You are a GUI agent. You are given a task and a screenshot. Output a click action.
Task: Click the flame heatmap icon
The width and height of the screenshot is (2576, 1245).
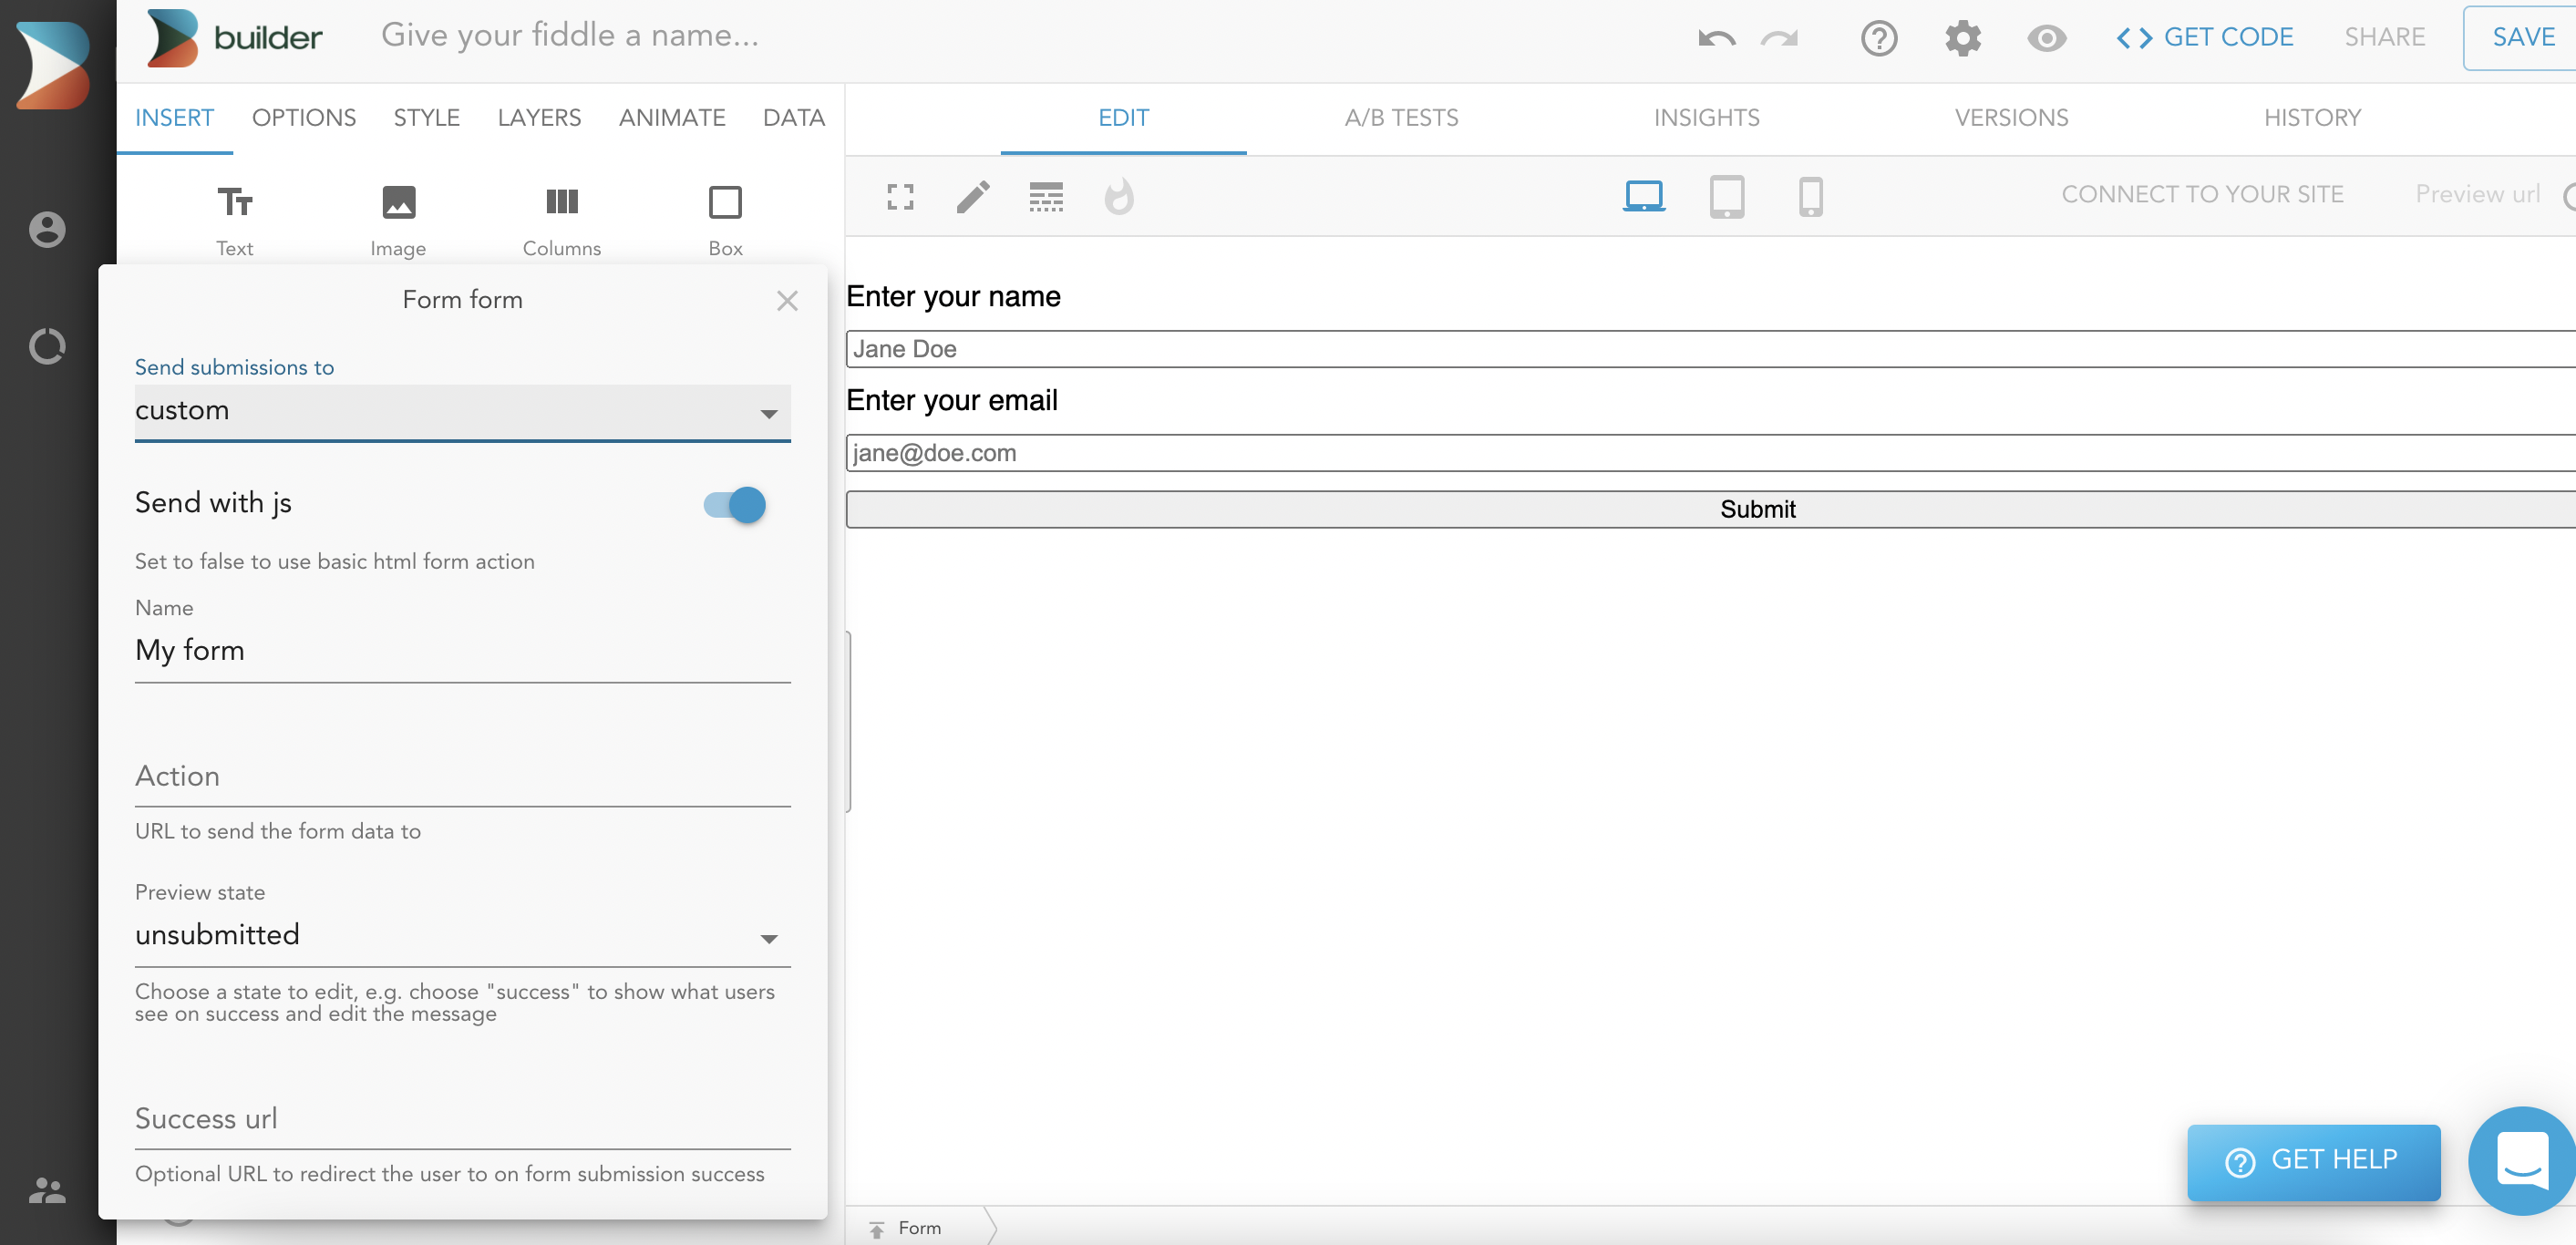[1119, 196]
